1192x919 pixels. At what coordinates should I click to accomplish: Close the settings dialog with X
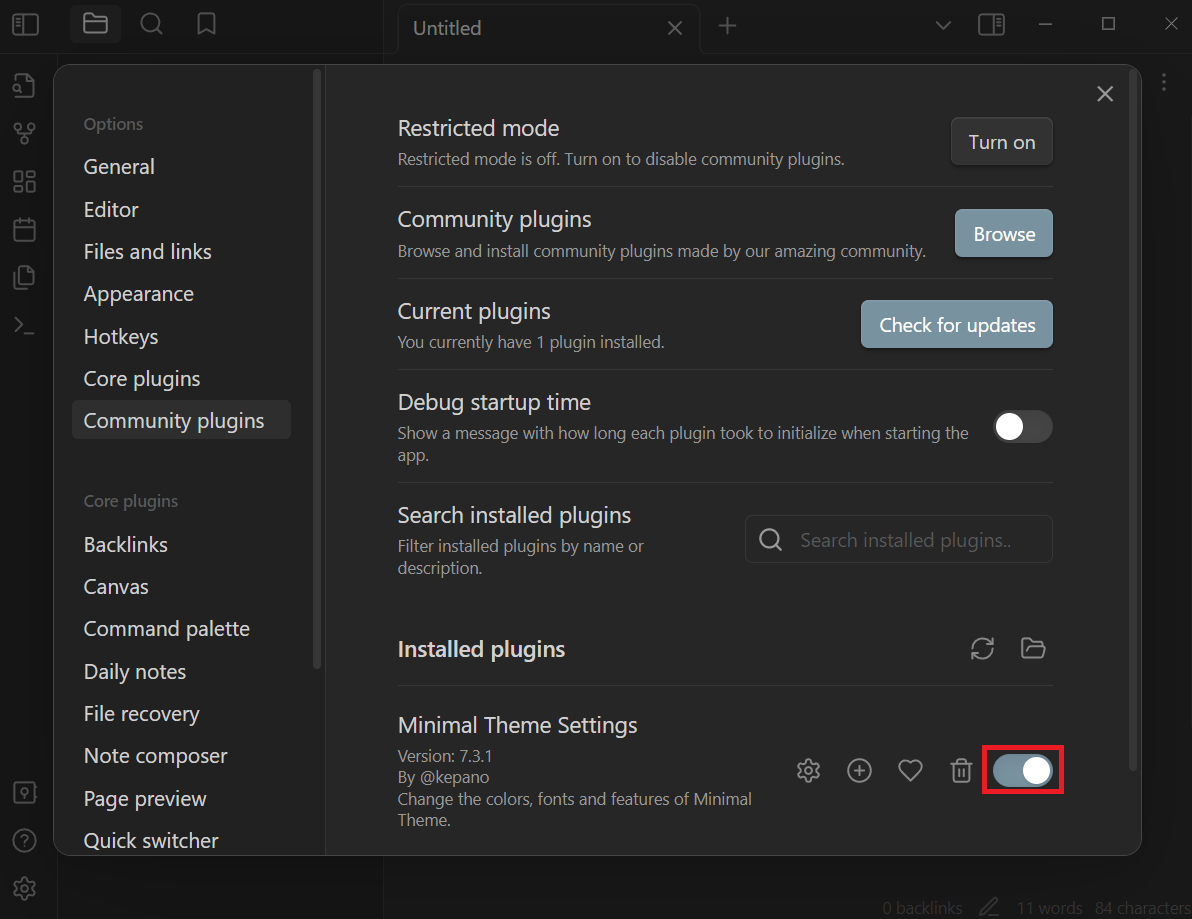(x=1105, y=93)
